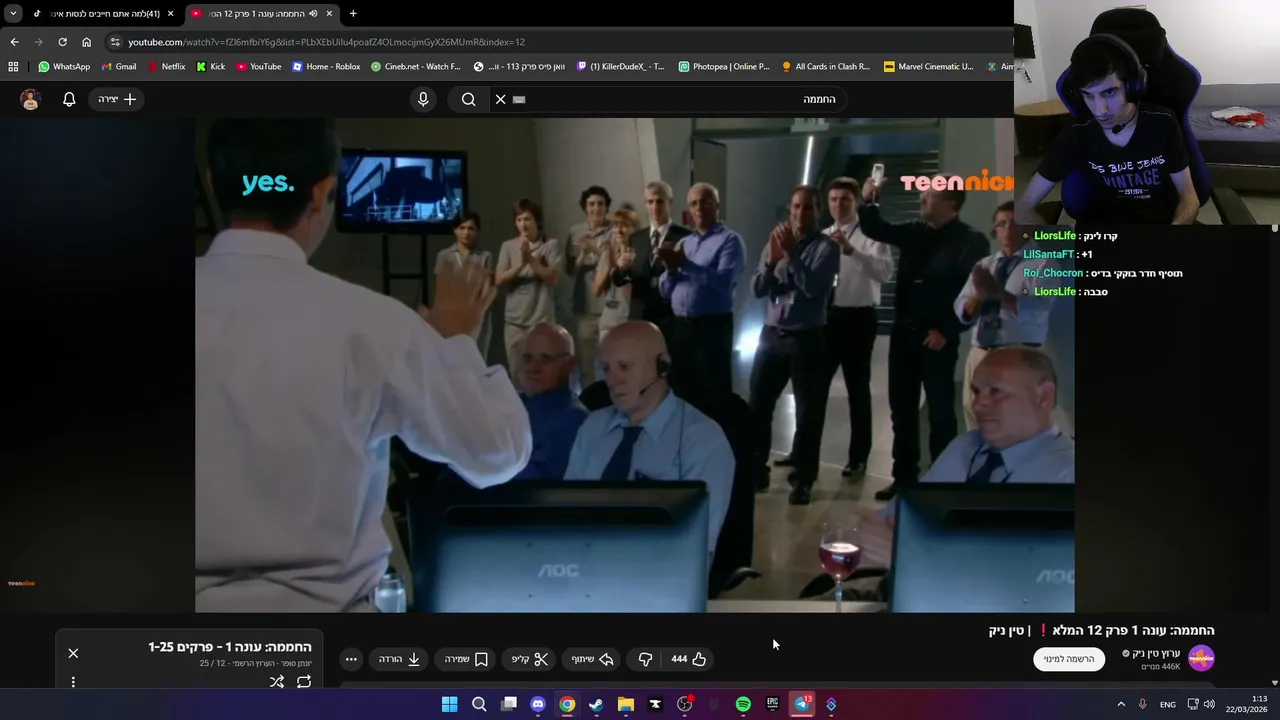Open the Kick bookmark

211,67
